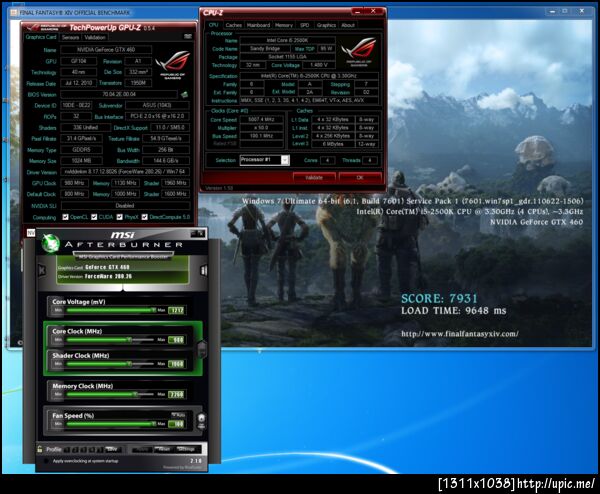Click the Core Clock value field

[177, 340]
